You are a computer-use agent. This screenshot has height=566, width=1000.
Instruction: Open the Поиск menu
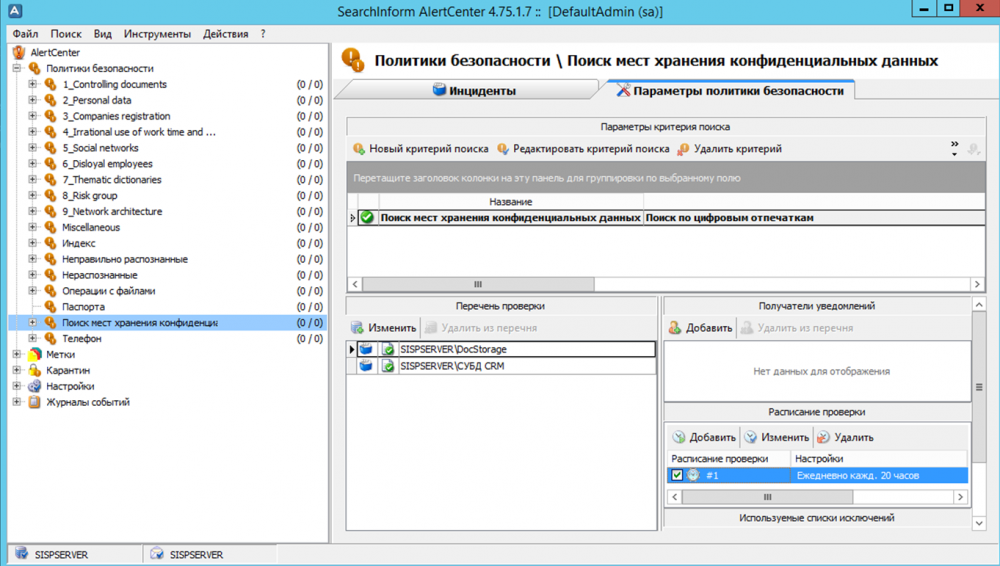click(66, 34)
